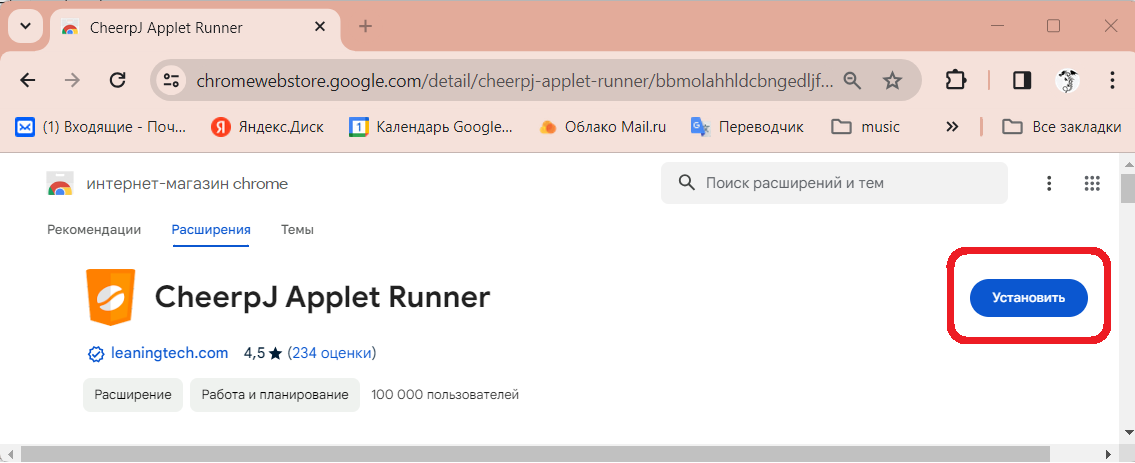Open the web store three-dot menu
The height and width of the screenshot is (463, 1135).
[1049, 183]
